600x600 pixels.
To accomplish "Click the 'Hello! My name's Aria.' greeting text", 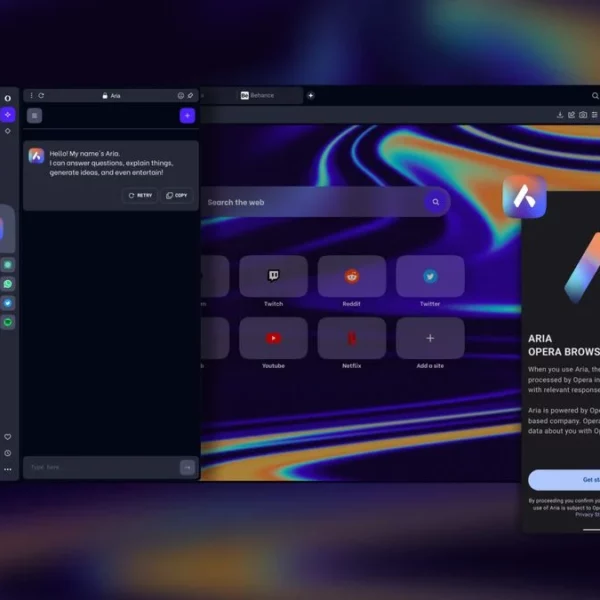I will (85, 153).
